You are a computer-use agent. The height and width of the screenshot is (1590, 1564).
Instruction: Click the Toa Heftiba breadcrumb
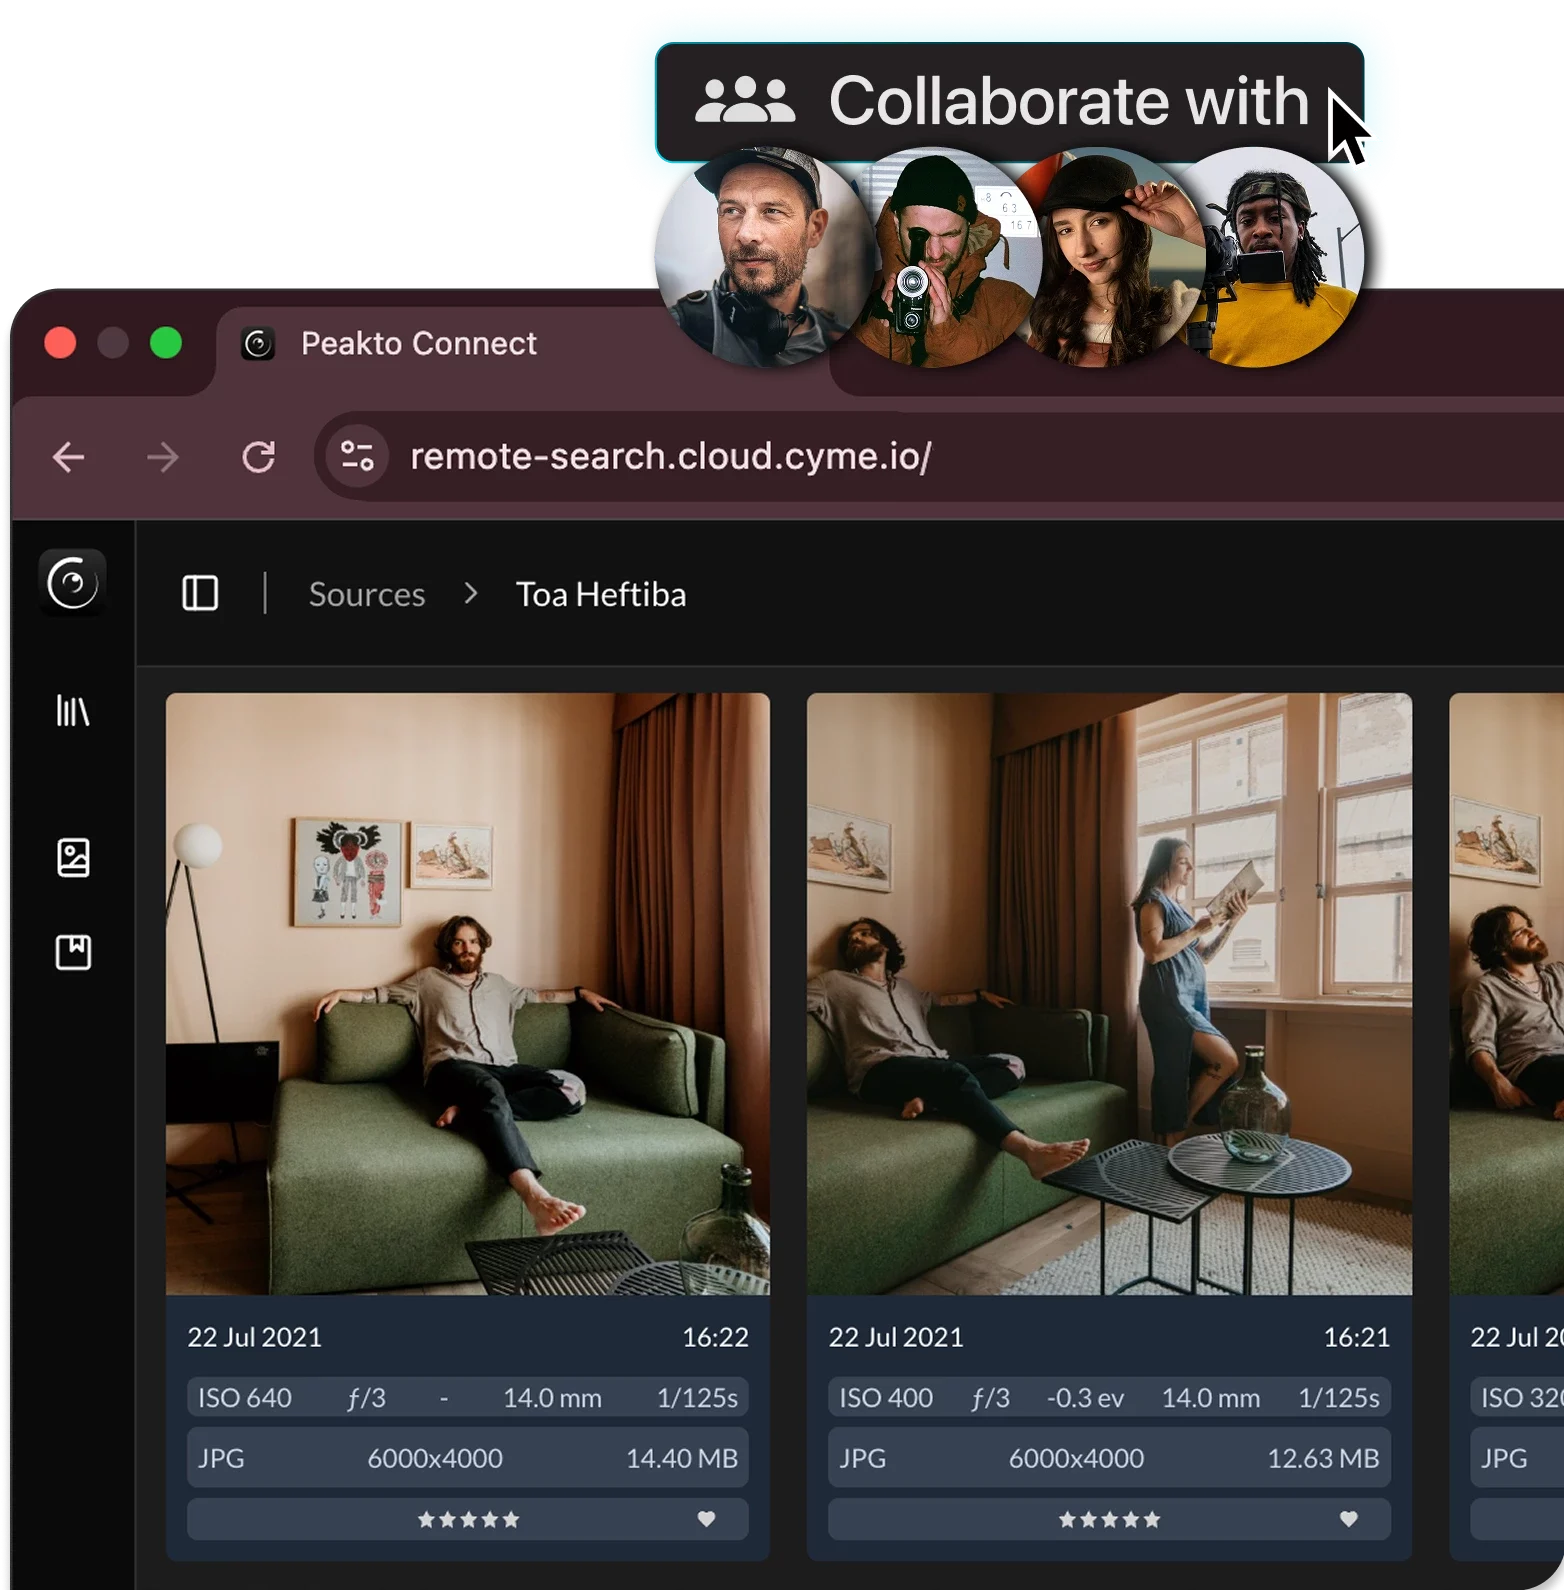600,594
